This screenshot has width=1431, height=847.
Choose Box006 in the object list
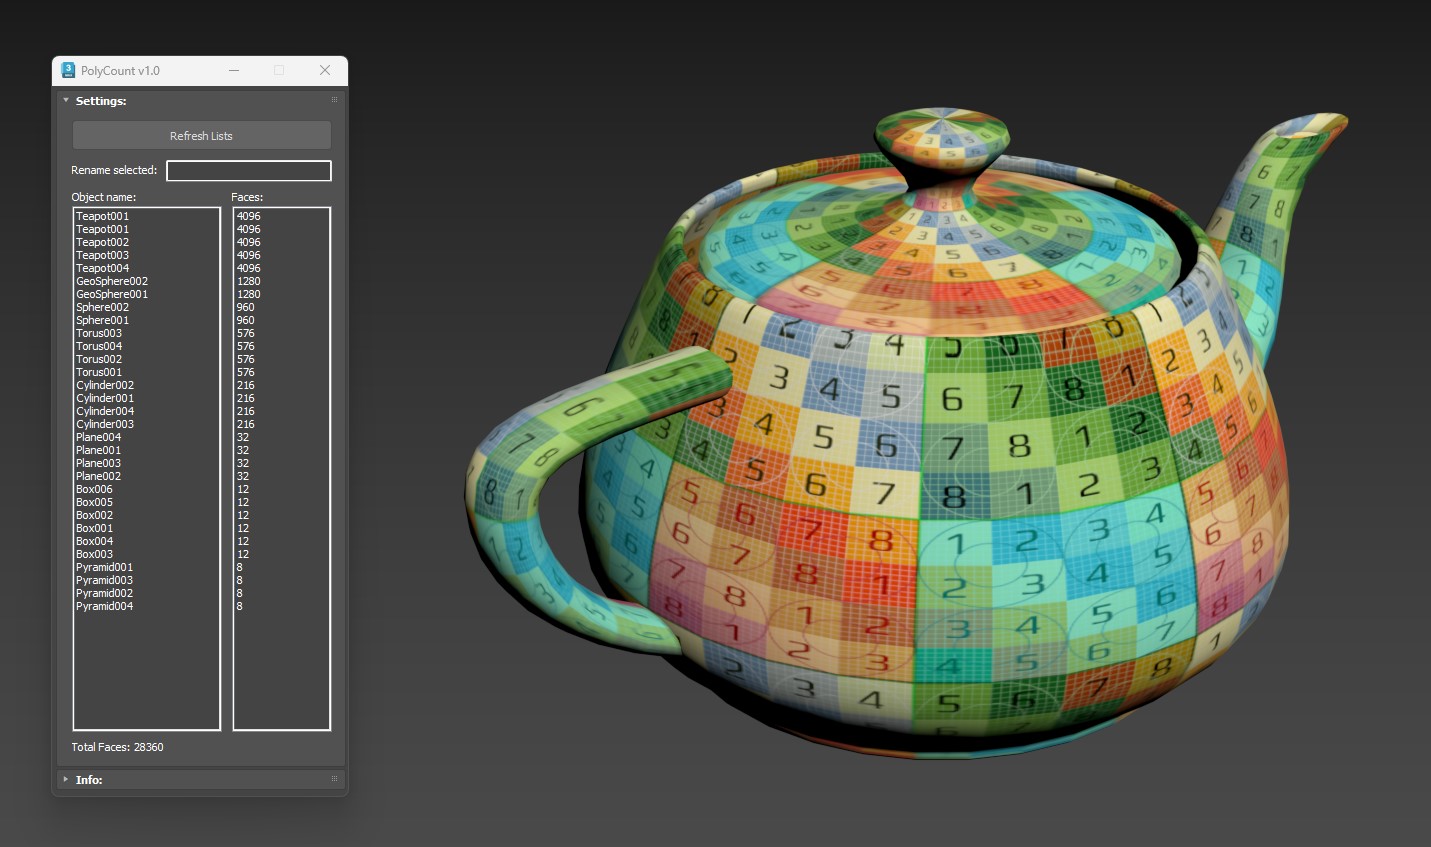95,489
